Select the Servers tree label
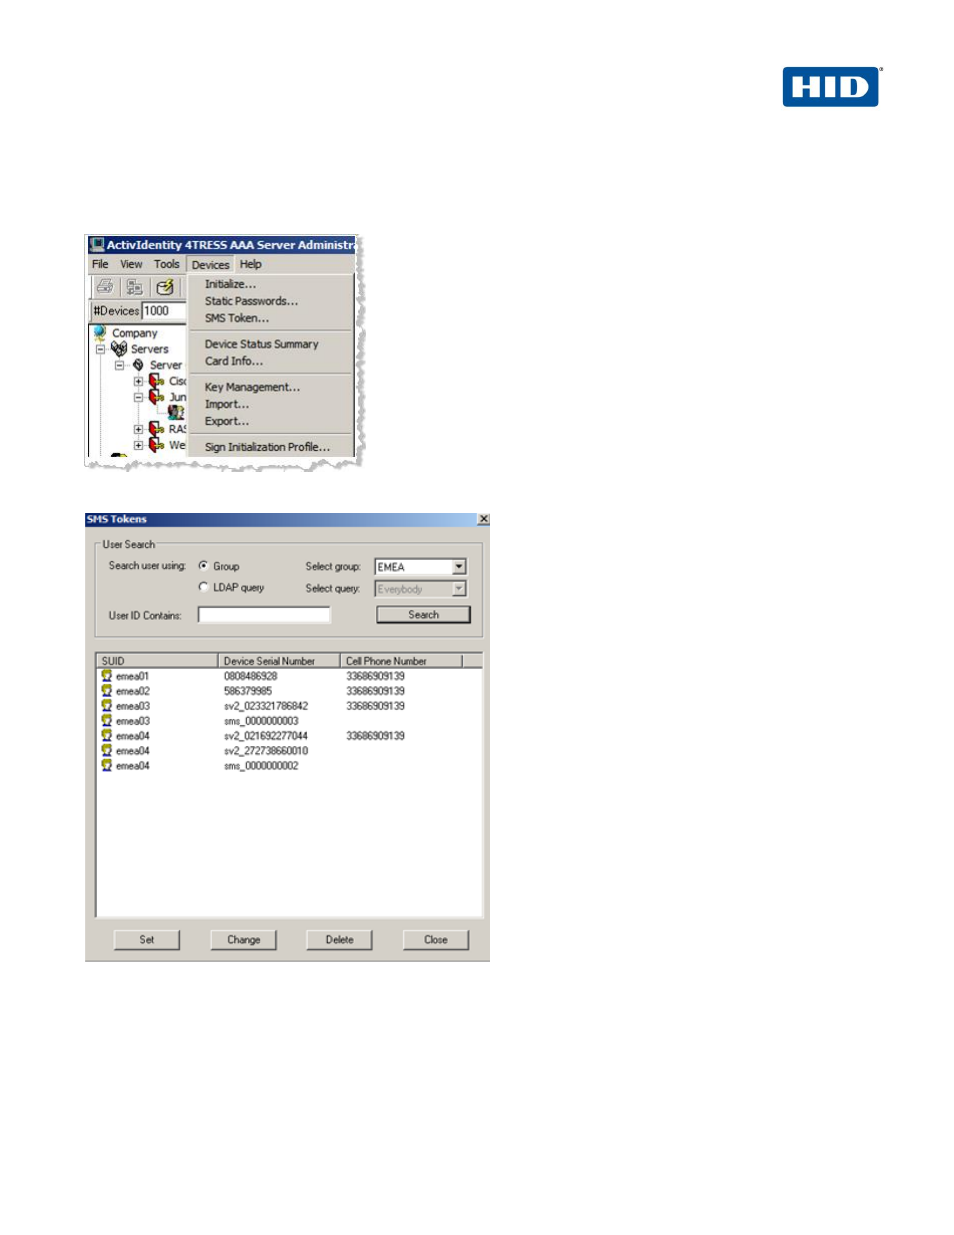The height and width of the screenshot is (1235, 954). (x=150, y=349)
